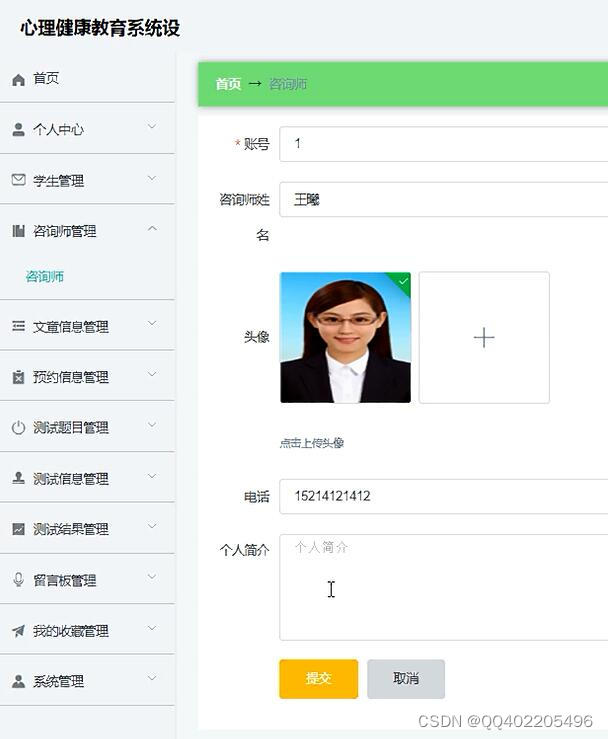Expand the 个人中心 chevron
This screenshot has width=608, height=739.
152,126
